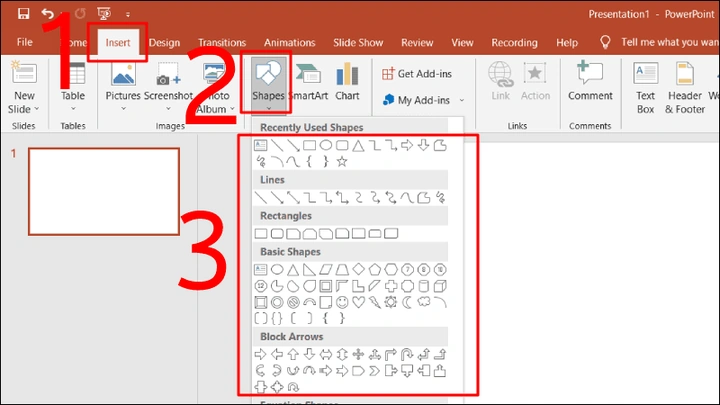
Task: Select the quad arrow in Block Arrows
Action: [x=358, y=354]
